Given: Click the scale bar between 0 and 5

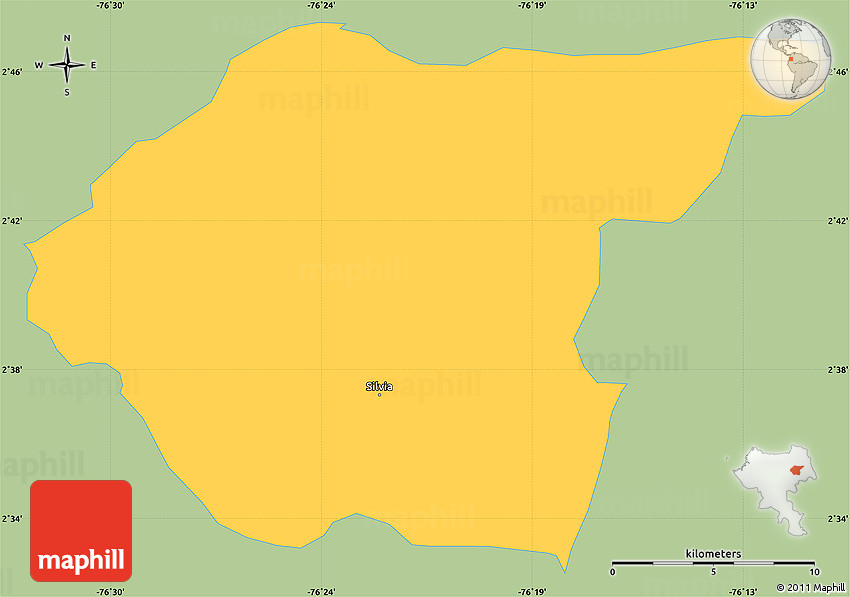Looking at the screenshot, I should pos(662,564).
